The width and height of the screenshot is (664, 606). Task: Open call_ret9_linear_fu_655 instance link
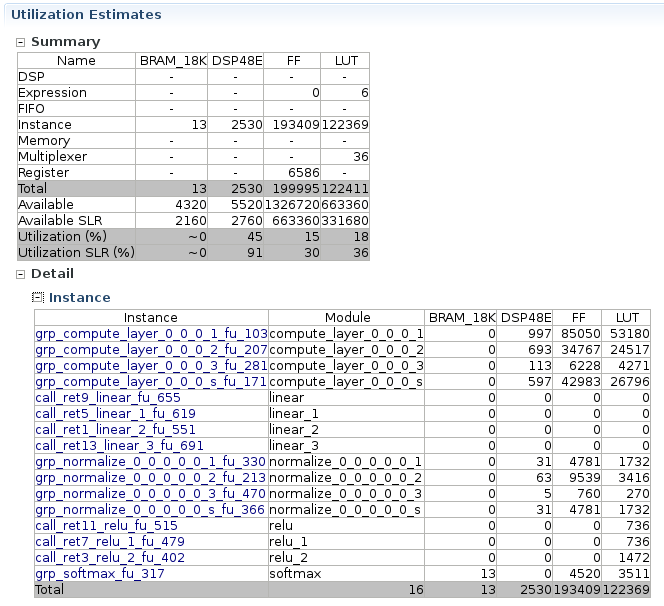108,398
